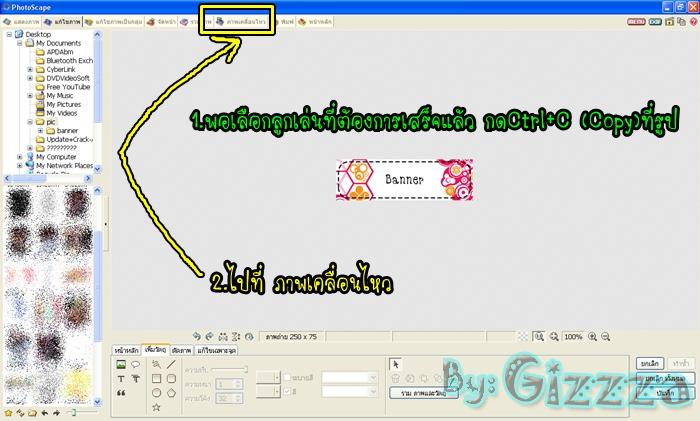Image resolution: width=700 pixels, height=421 pixels.
Task: Open the Batch Editor tab
Action: (113, 22)
